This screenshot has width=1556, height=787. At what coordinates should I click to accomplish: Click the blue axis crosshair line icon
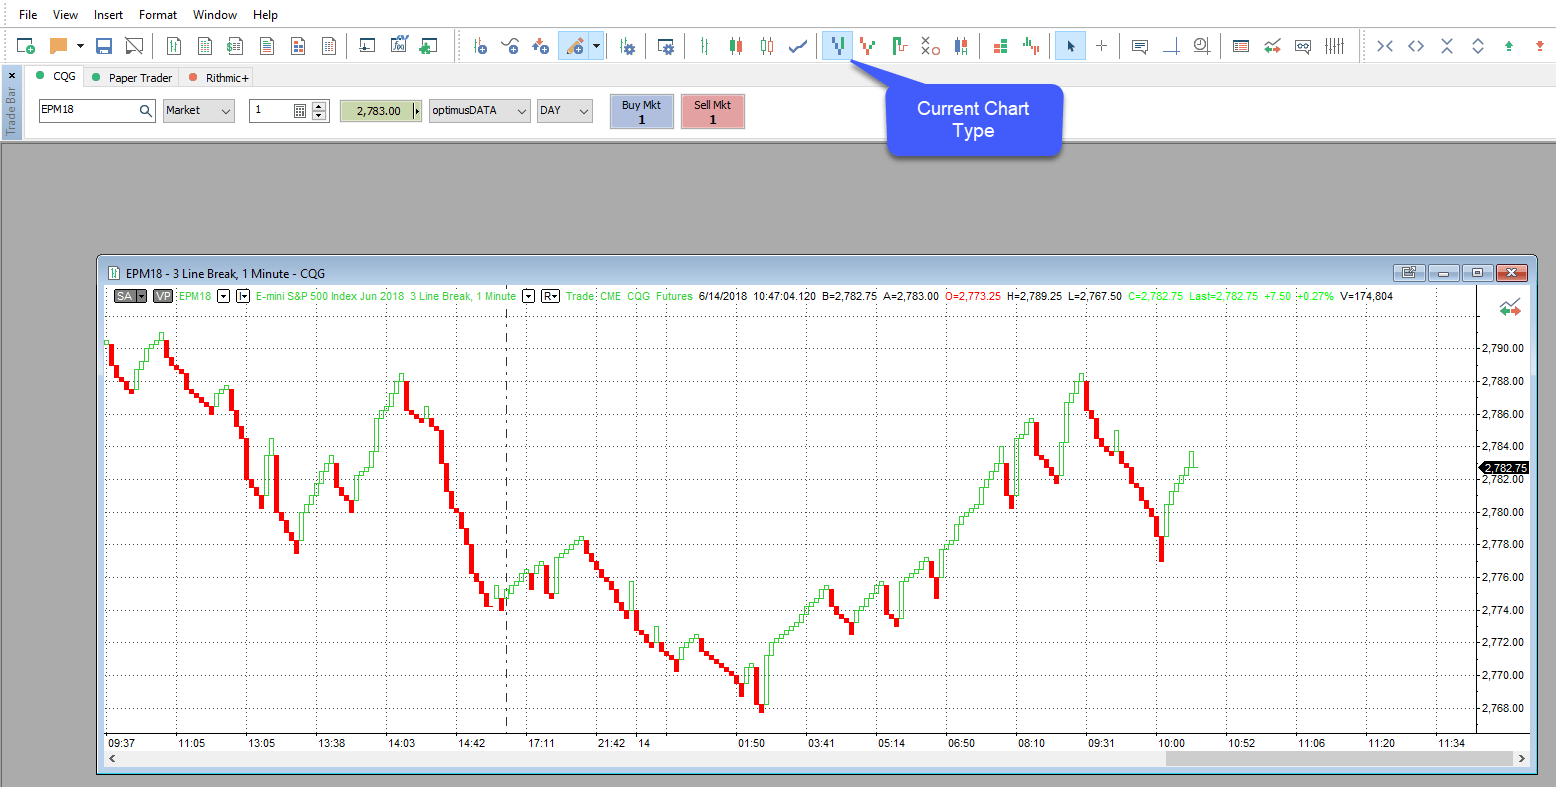pos(1171,46)
